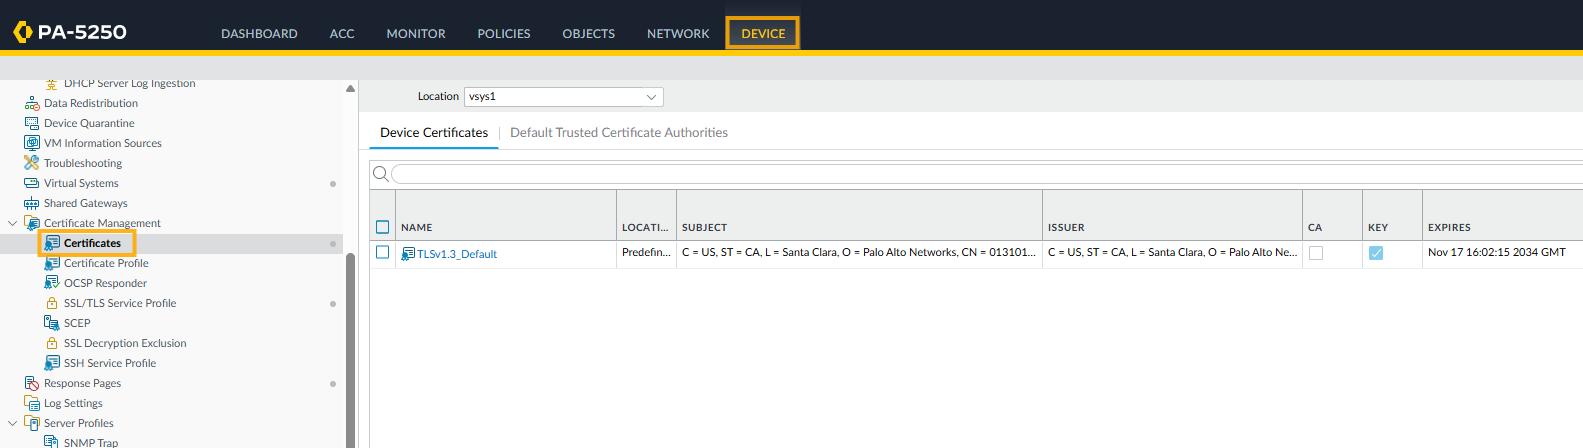
Task: Open the ACC tab
Action: click(x=342, y=33)
